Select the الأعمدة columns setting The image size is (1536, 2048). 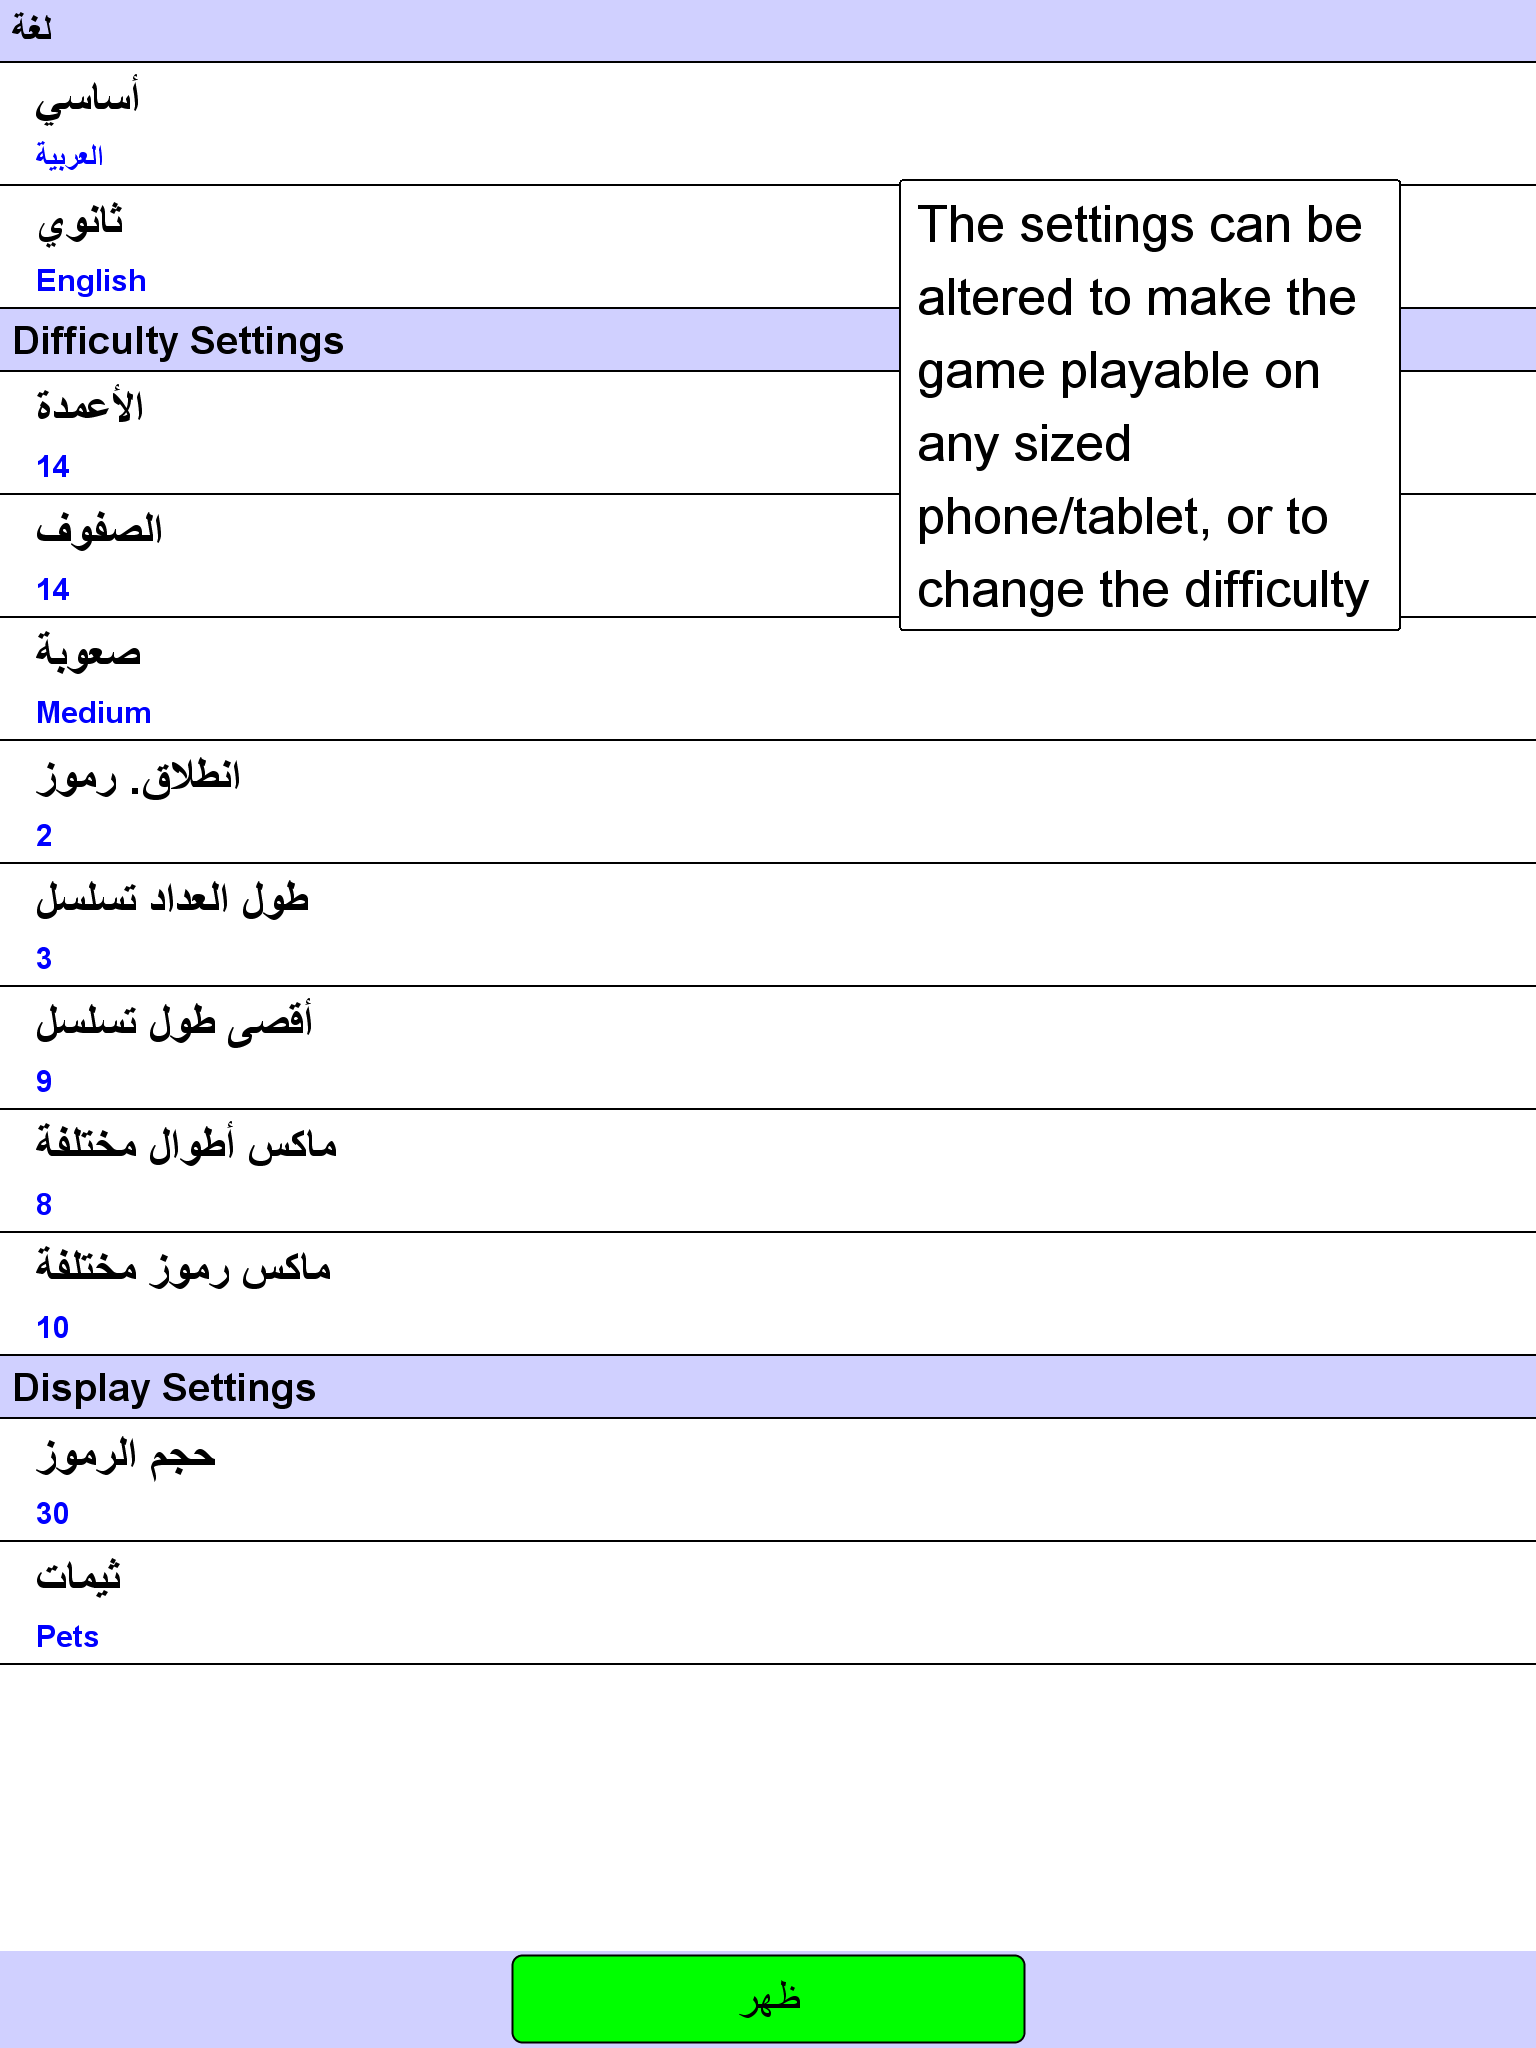pos(768,433)
